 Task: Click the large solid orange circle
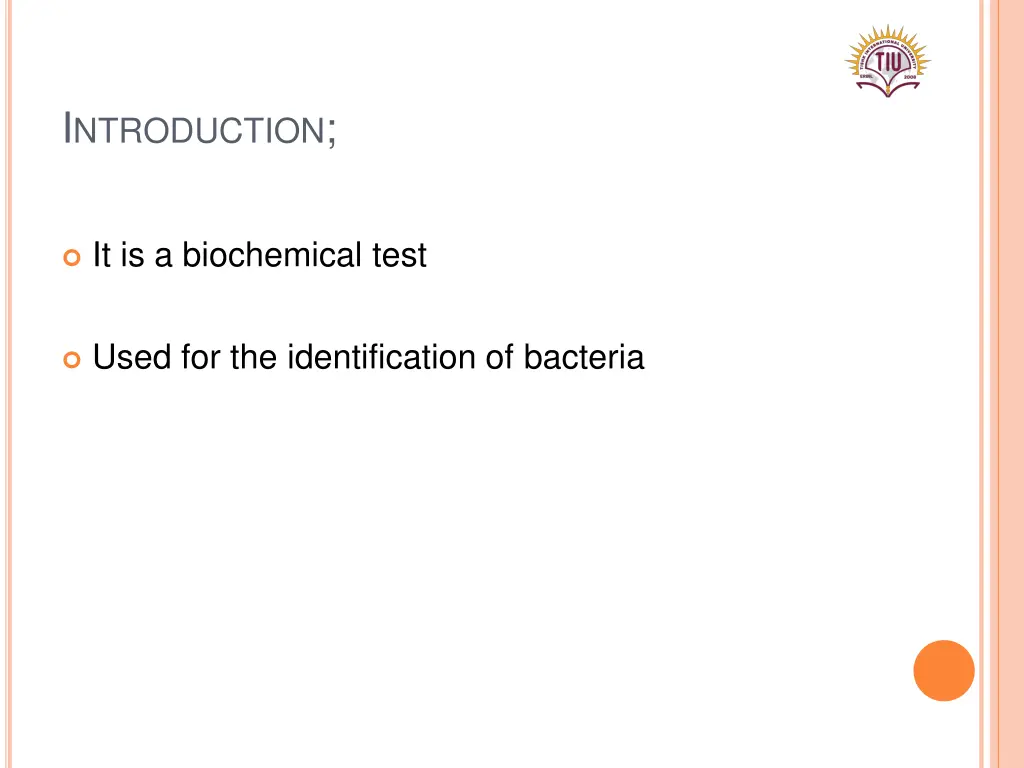pos(944,671)
